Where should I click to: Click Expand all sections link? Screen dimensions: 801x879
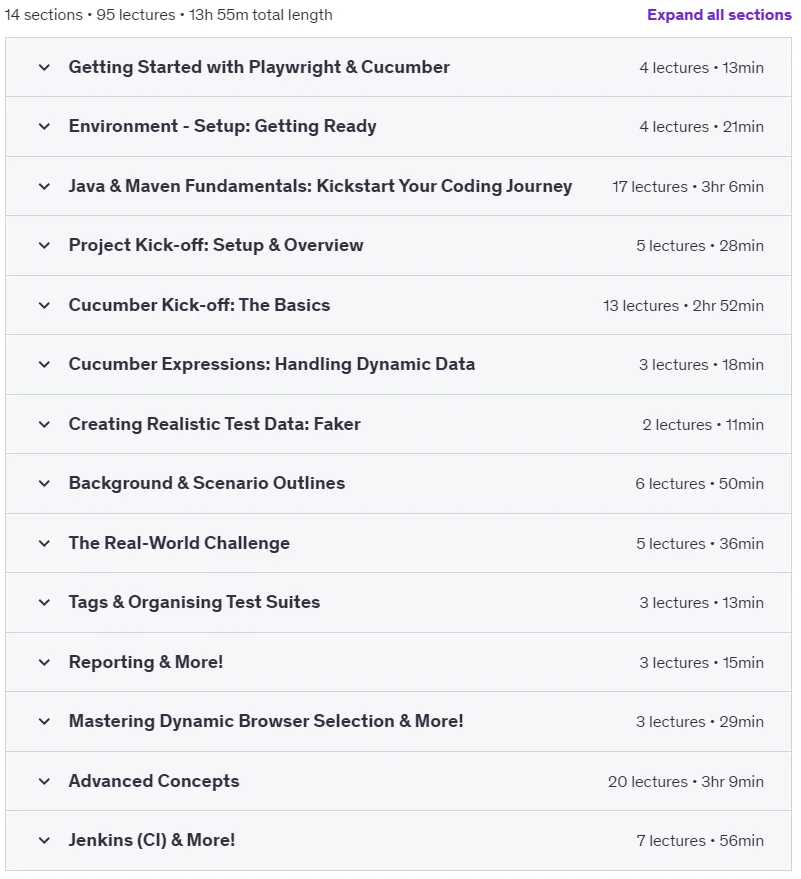pos(719,15)
